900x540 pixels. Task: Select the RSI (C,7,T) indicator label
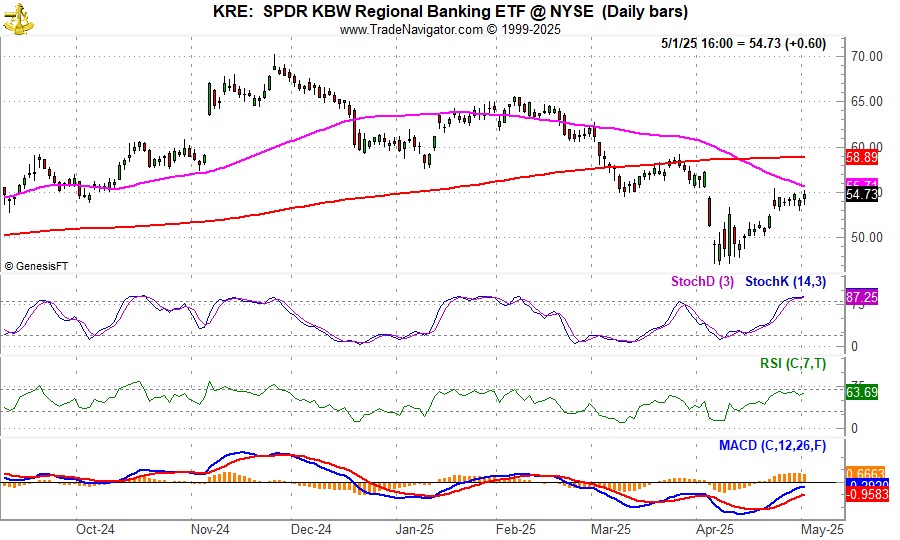tap(793, 363)
